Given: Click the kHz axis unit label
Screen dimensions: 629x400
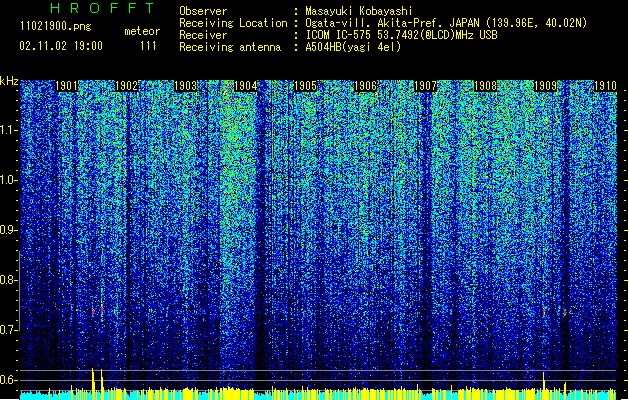Looking at the screenshot, I should pos(9,81).
